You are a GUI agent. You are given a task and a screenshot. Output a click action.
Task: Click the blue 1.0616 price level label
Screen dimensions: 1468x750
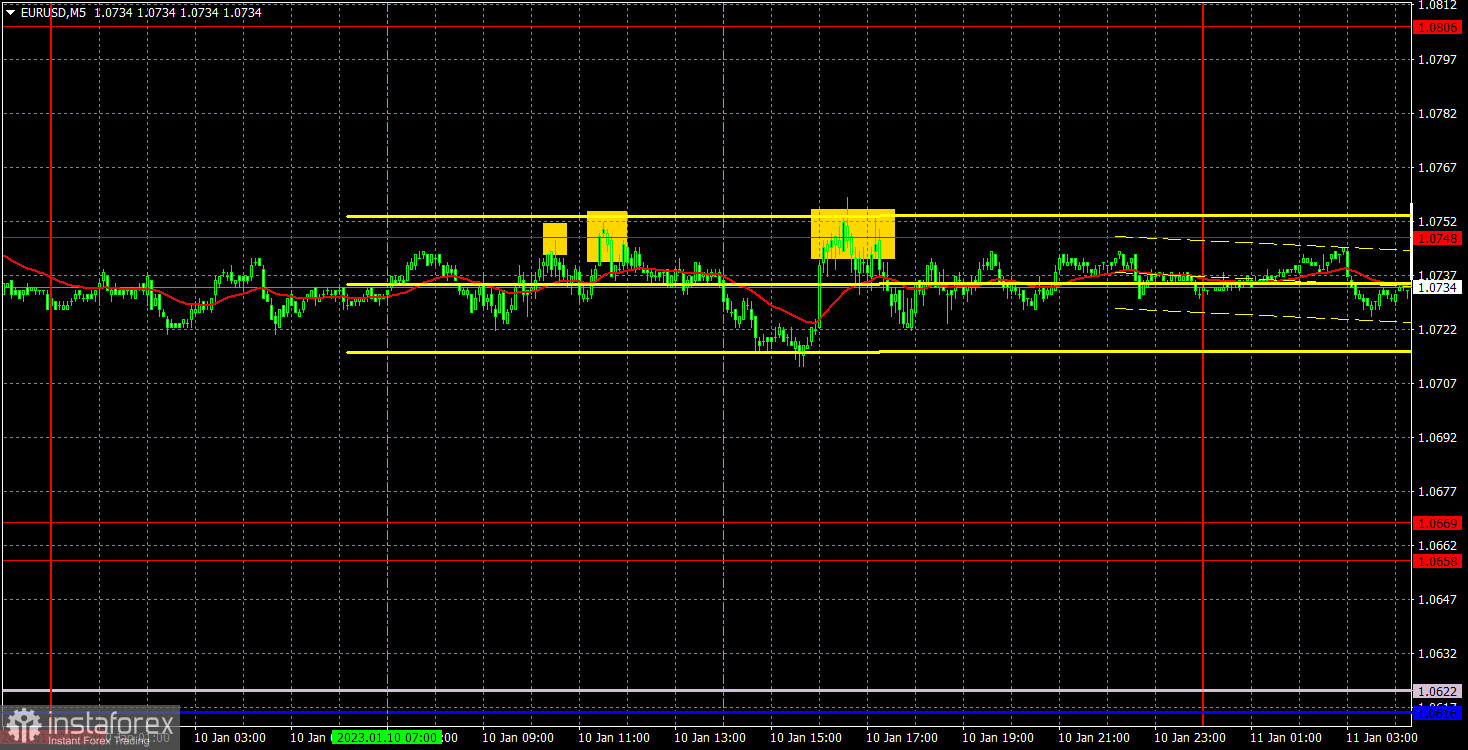pyautogui.click(x=1438, y=712)
